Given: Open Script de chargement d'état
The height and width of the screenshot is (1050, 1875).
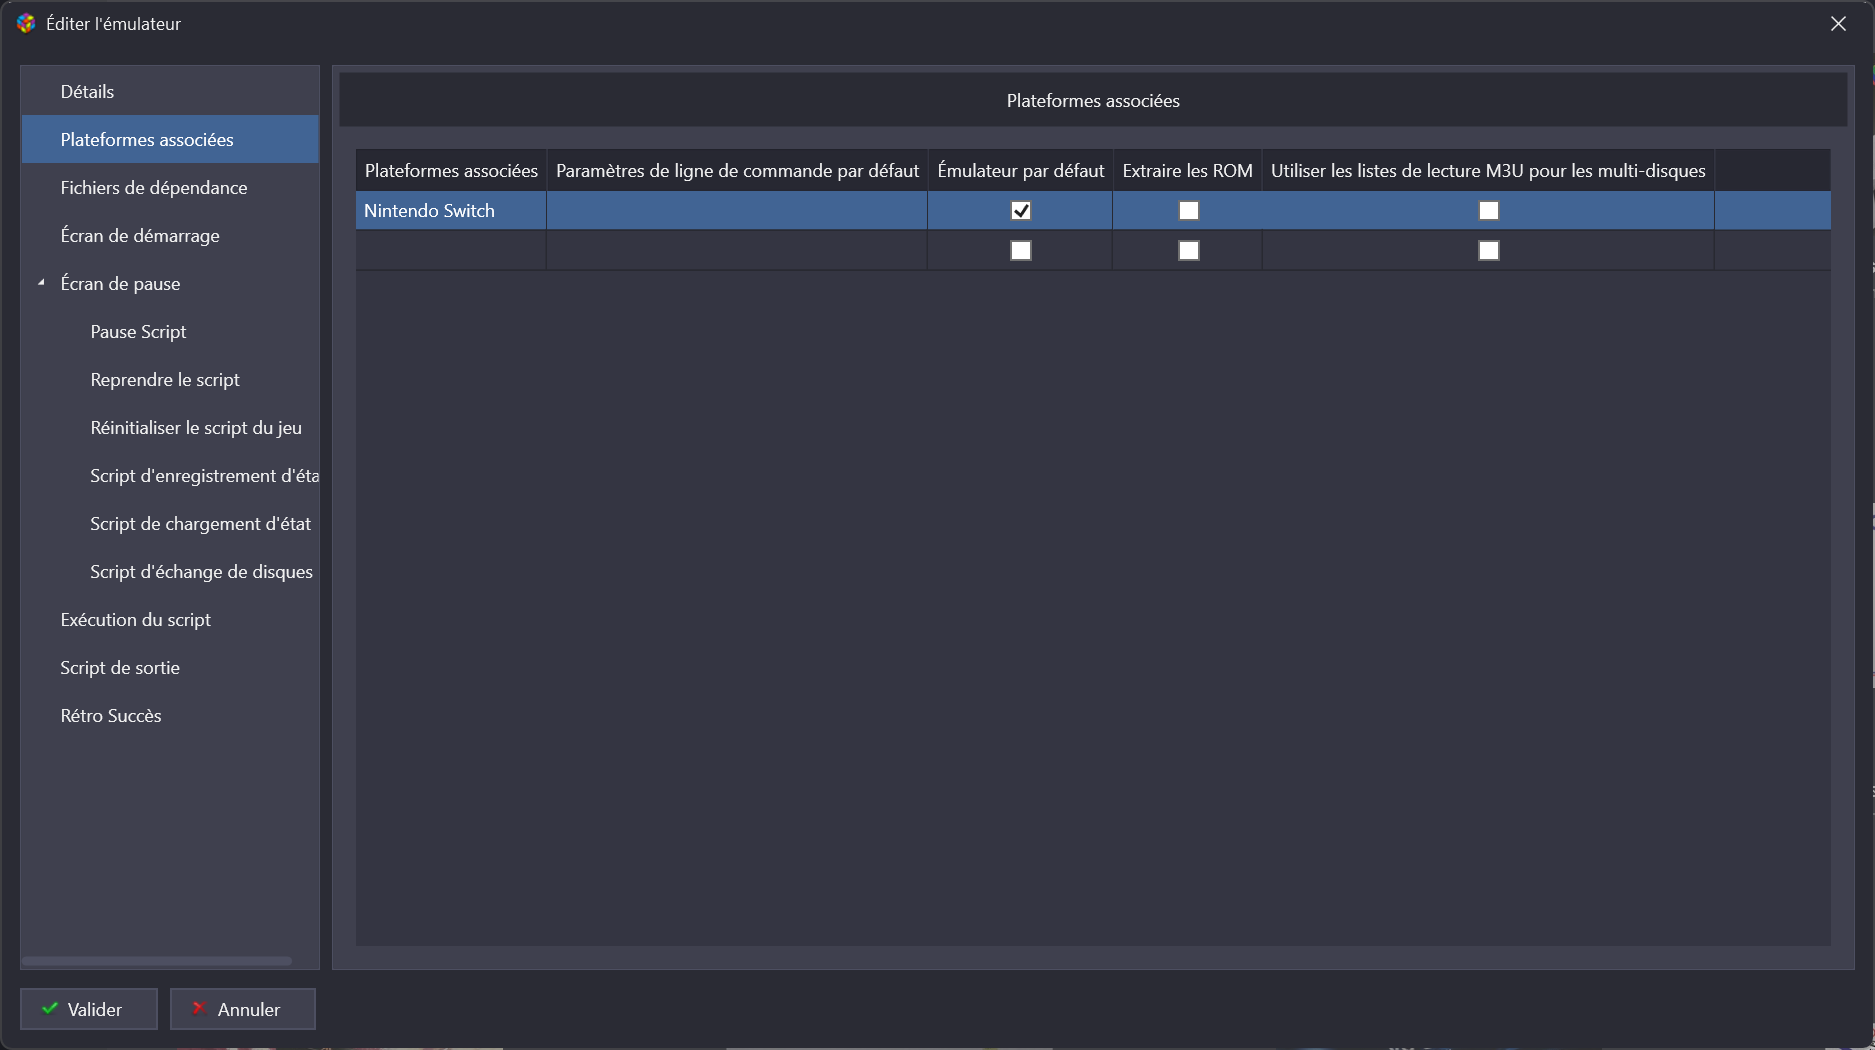Looking at the screenshot, I should click(x=200, y=524).
